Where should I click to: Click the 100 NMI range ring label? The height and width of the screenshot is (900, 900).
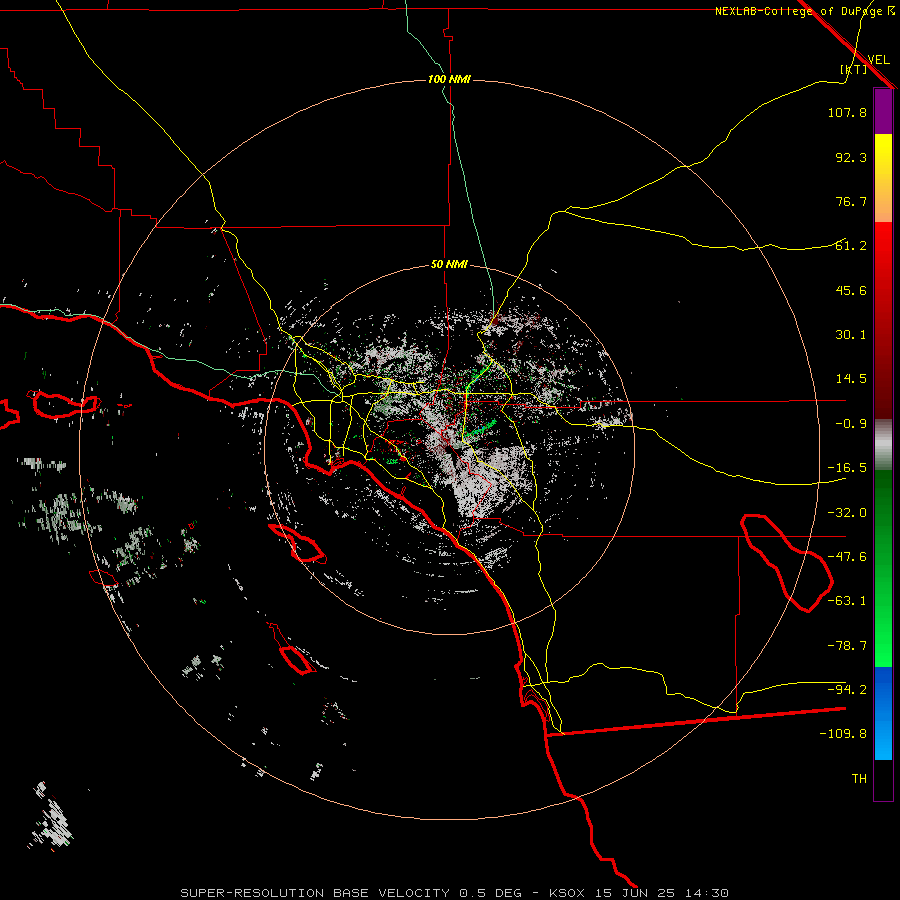click(449, 79)
